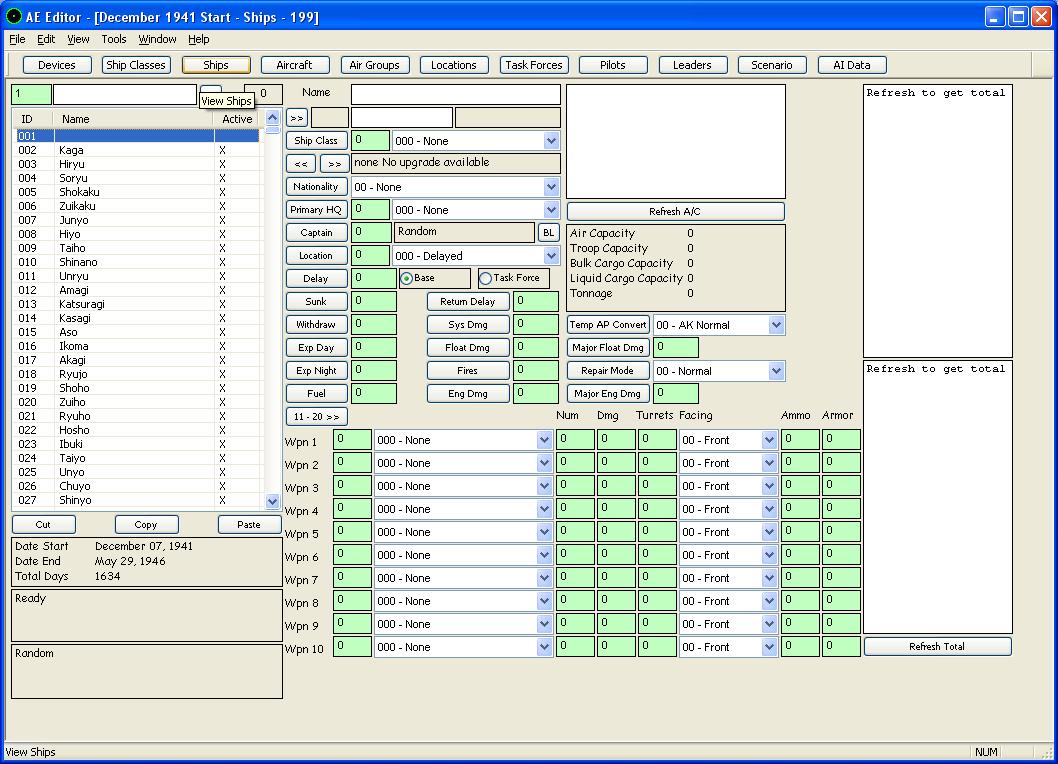Open the Help menu

click(198, 39)
